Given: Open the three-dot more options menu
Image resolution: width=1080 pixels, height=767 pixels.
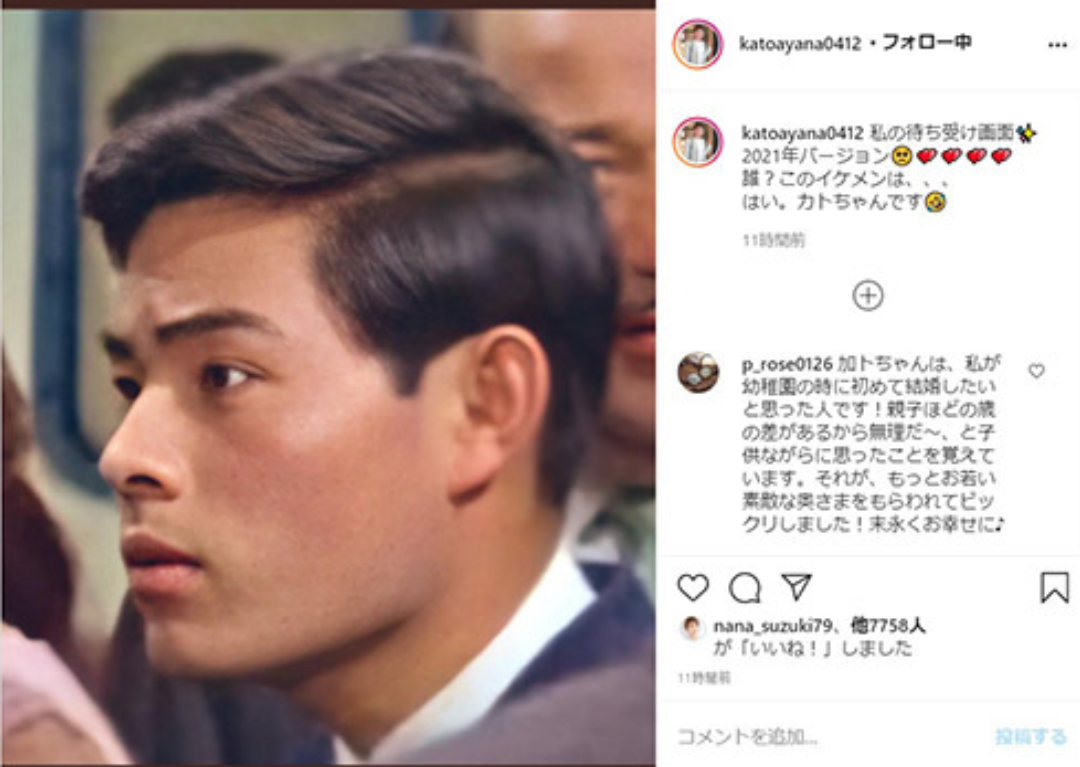Looking at the screenshot, I should pos(1057,45).
